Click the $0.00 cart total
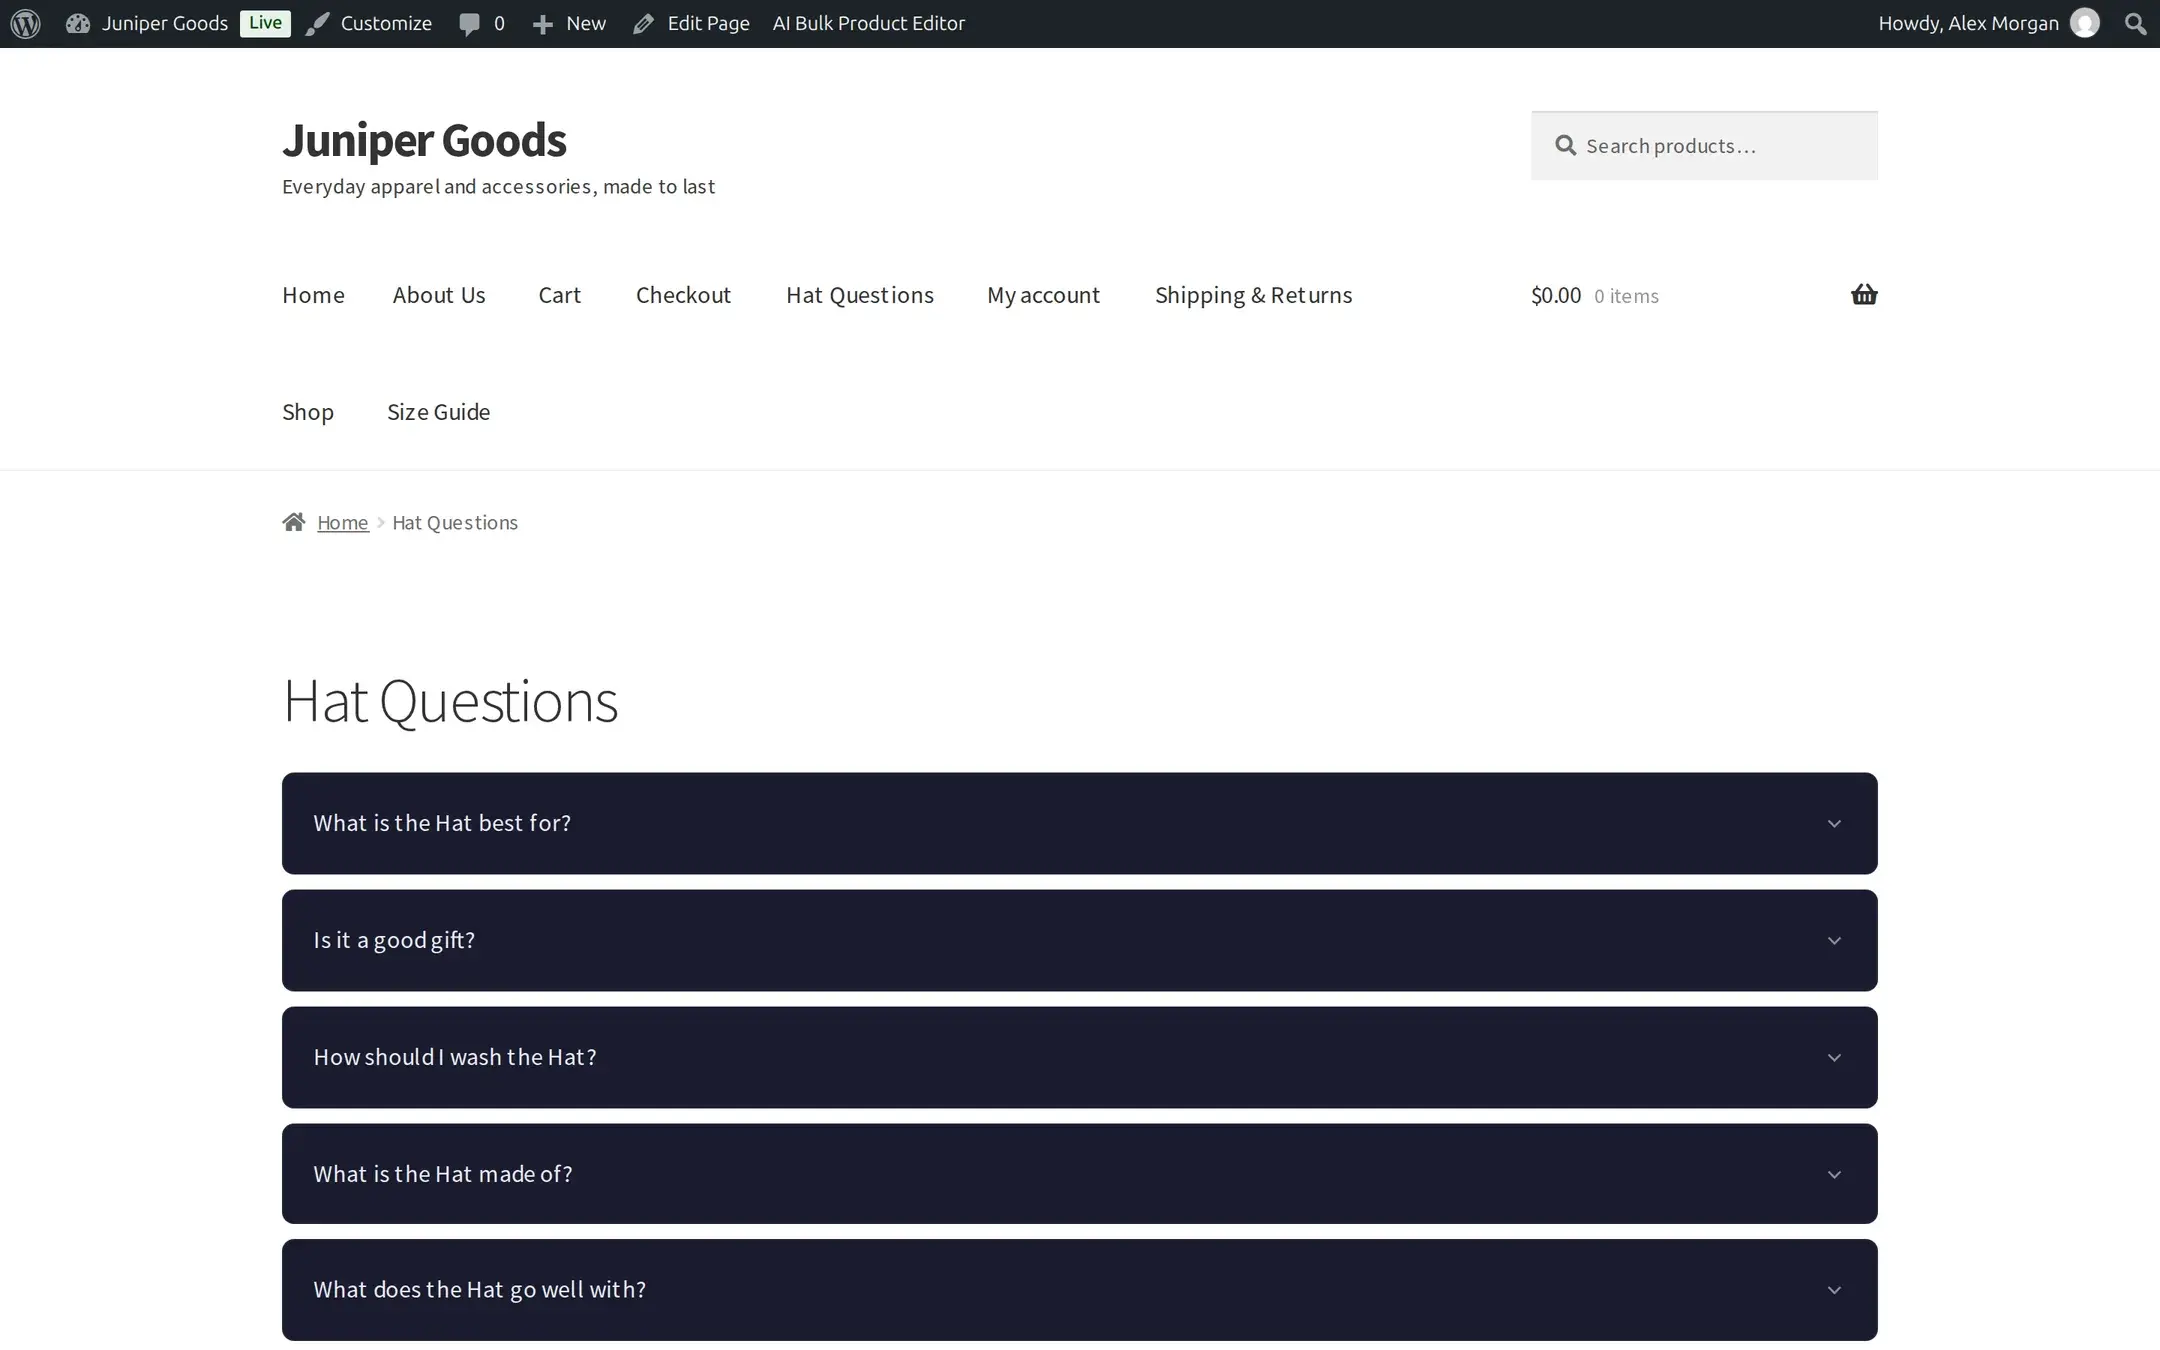This screenshot has height=1350, width=2160. tap(1556, 295)
